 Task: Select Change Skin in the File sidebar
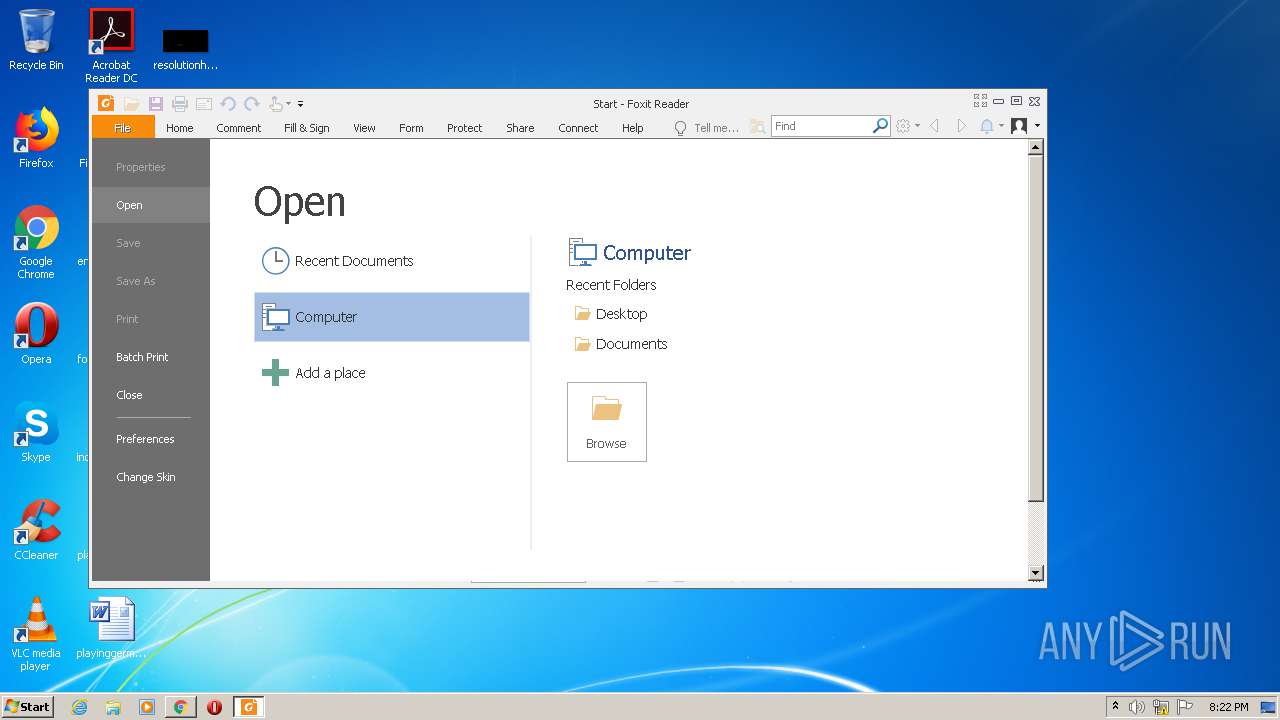151,477
